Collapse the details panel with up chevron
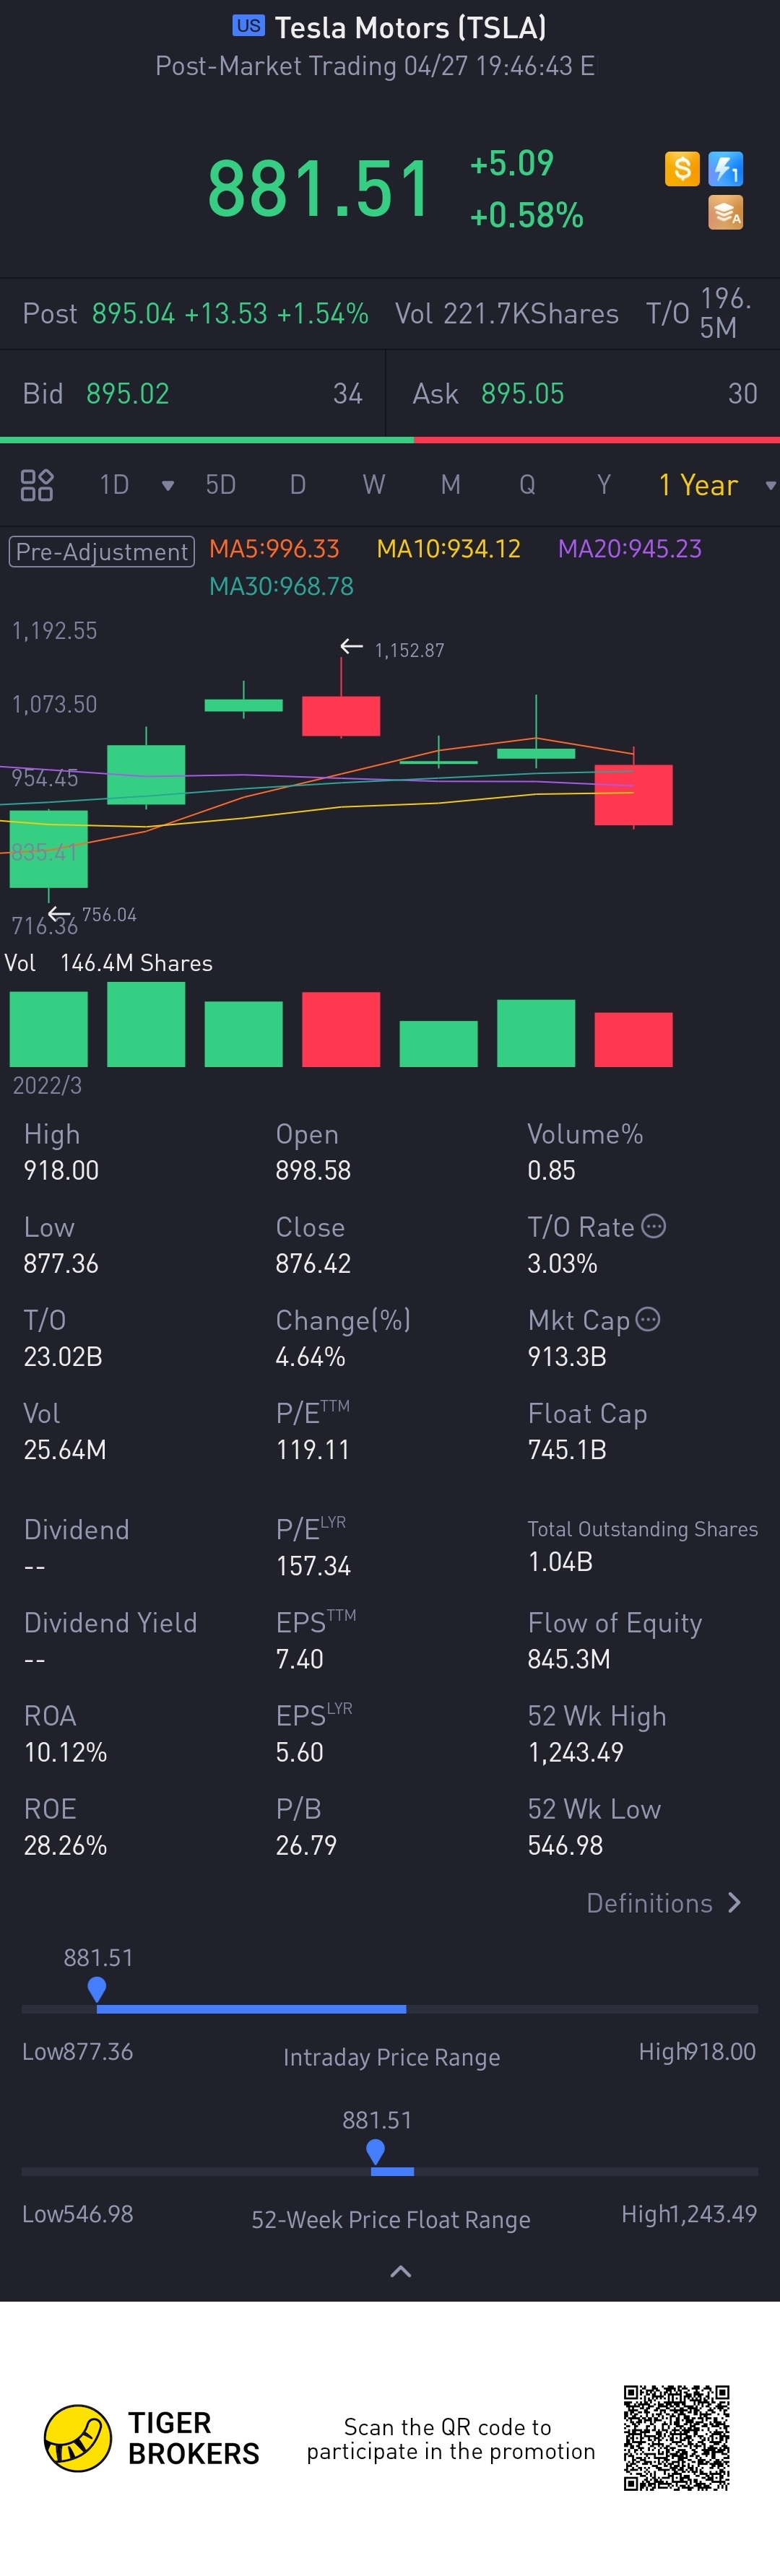The width and height of the screenshot is (780, 2576). pos(400,2271)
